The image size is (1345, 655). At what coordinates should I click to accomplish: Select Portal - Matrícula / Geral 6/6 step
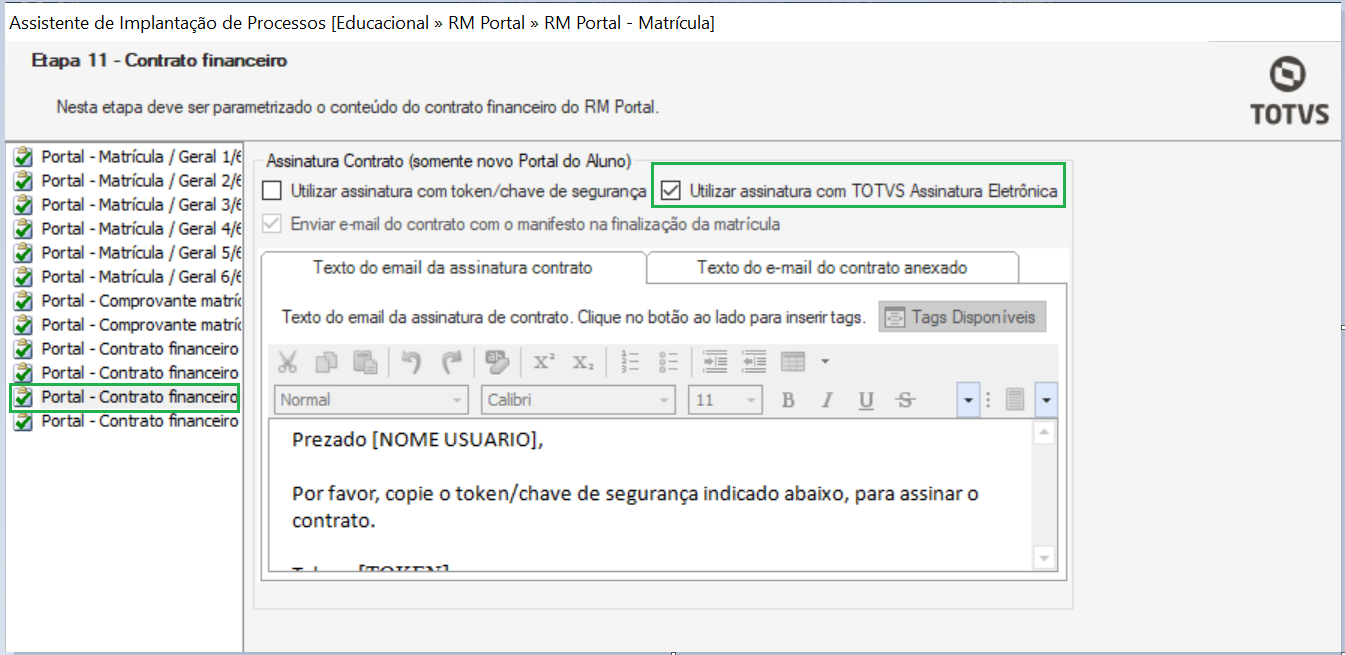[127, 277]
